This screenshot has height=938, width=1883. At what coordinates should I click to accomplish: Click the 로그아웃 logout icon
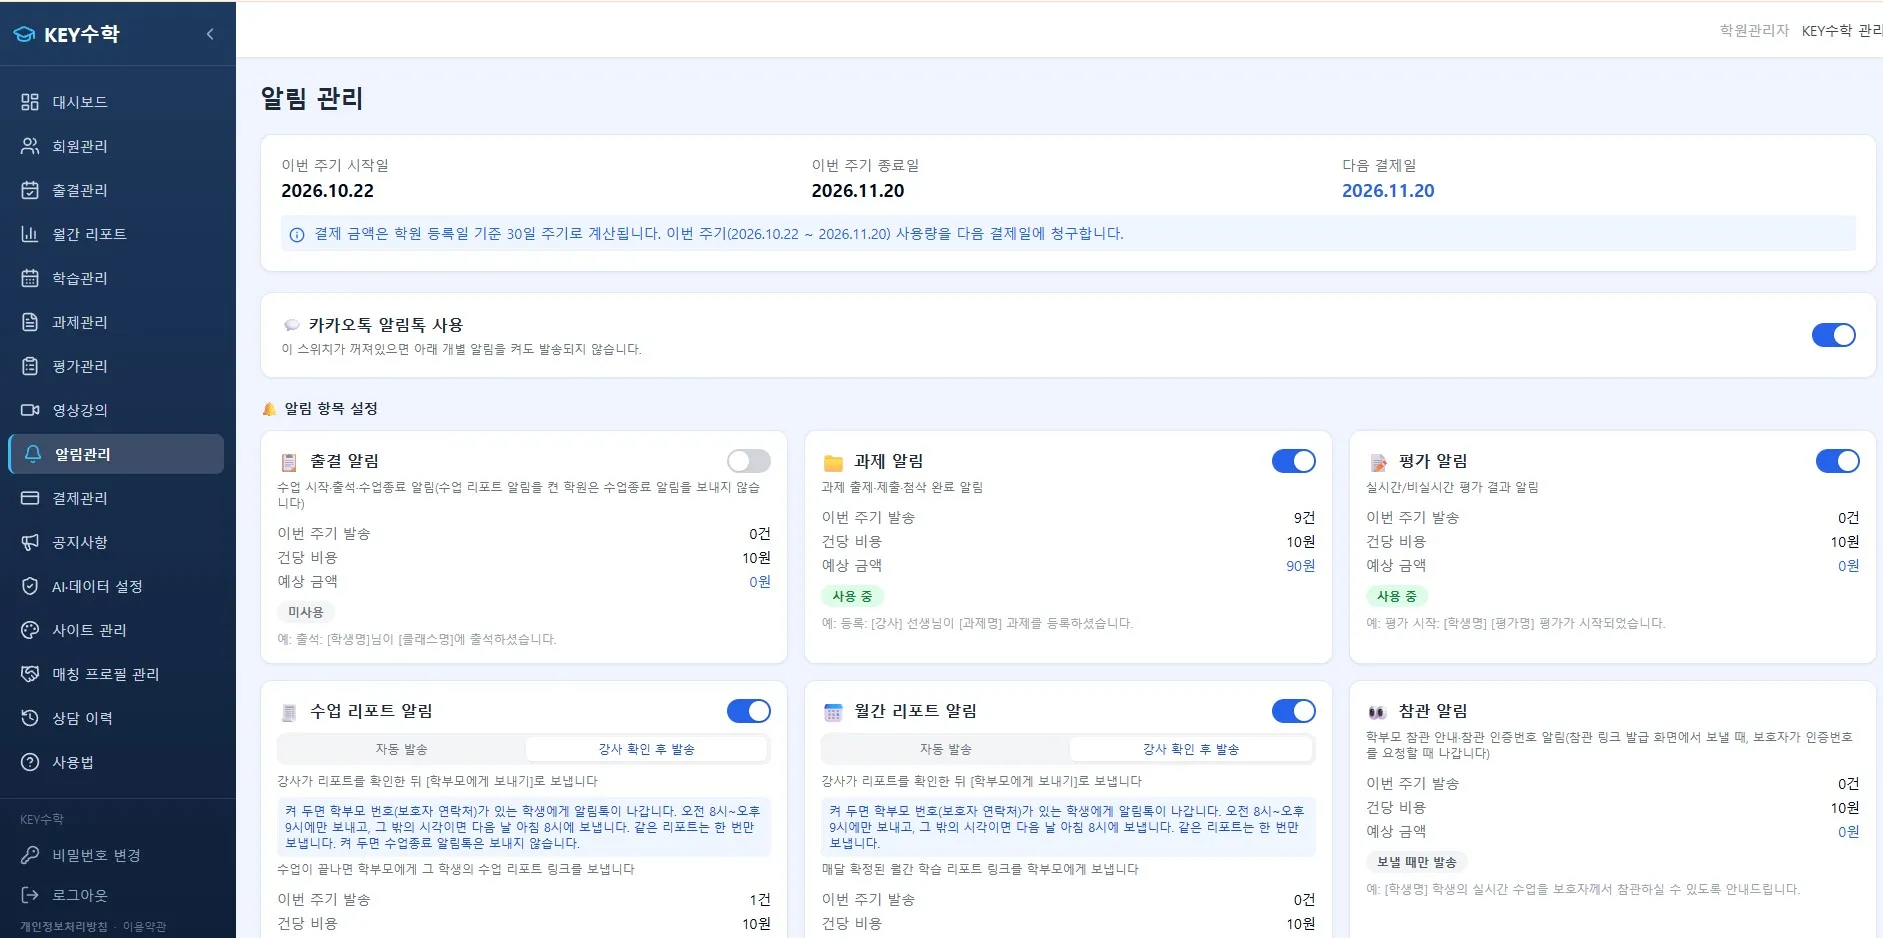pyautogui.click(x=30, y=895)
